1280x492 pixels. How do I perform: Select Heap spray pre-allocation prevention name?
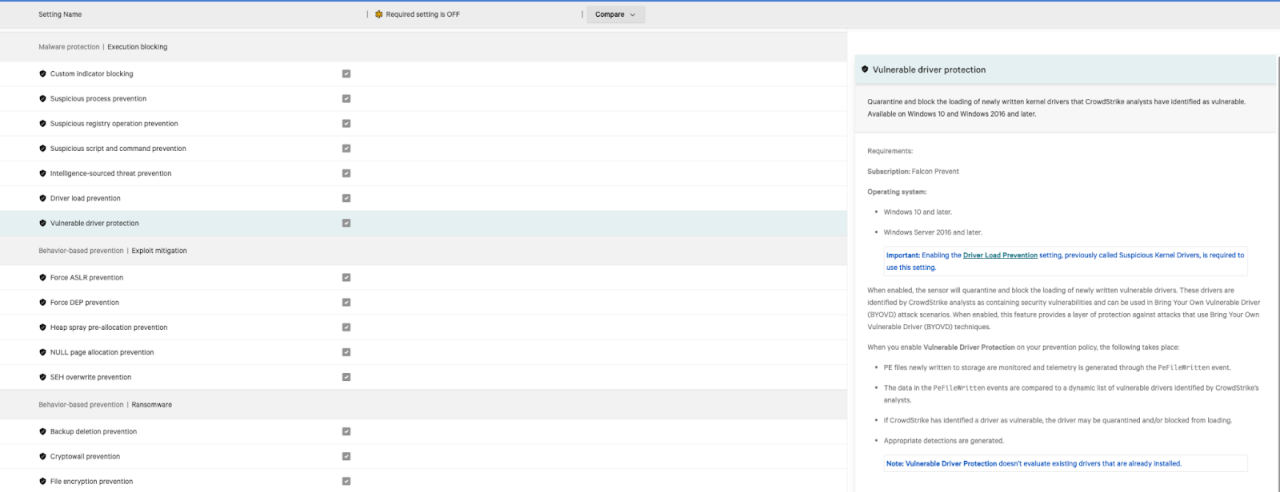click(x=109, y=328)
